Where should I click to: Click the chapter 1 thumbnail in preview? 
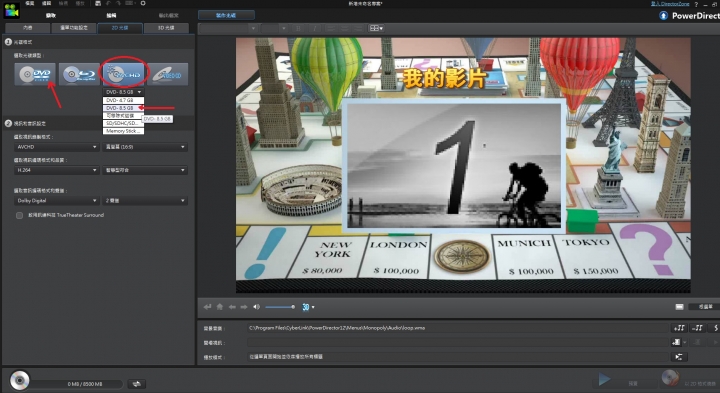[x=454, y=166]
